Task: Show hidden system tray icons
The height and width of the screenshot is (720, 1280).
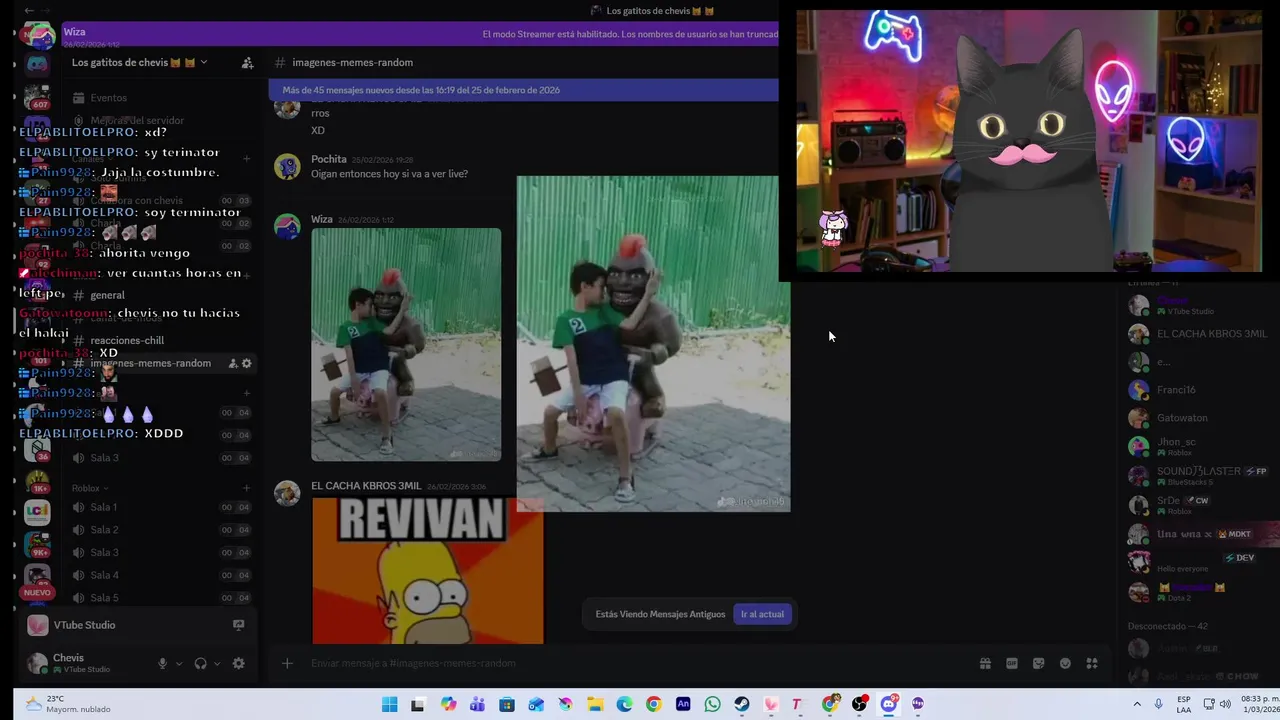Action: tap(1137, 704)
